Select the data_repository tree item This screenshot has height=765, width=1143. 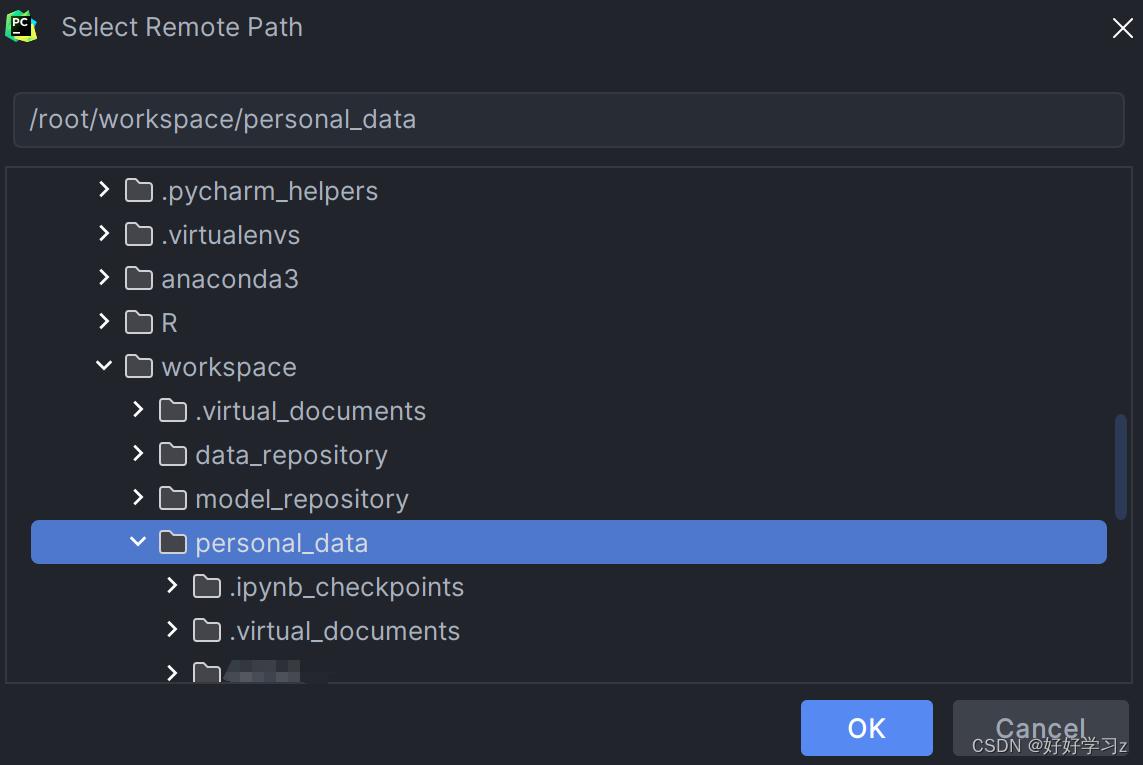pyautogui.click(x=291, y=454)
